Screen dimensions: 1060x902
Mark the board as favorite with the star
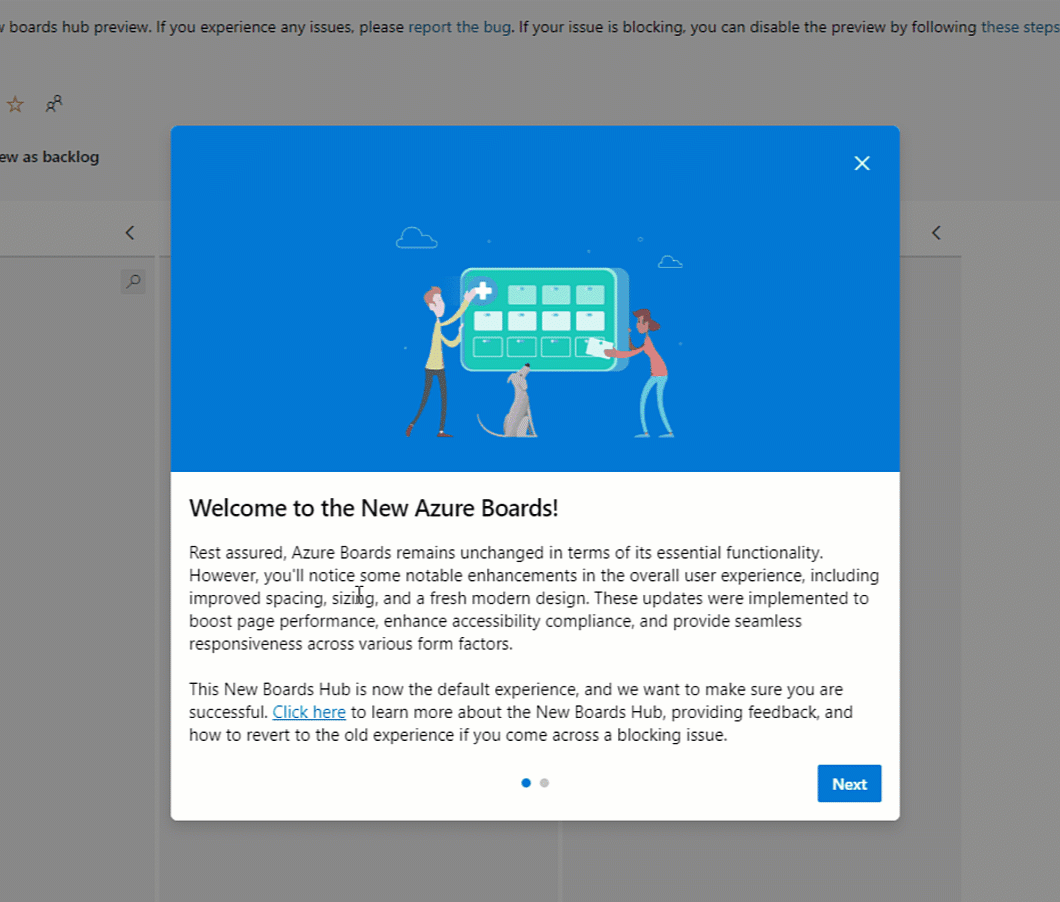pyautogui.click(x=15, y=103)
